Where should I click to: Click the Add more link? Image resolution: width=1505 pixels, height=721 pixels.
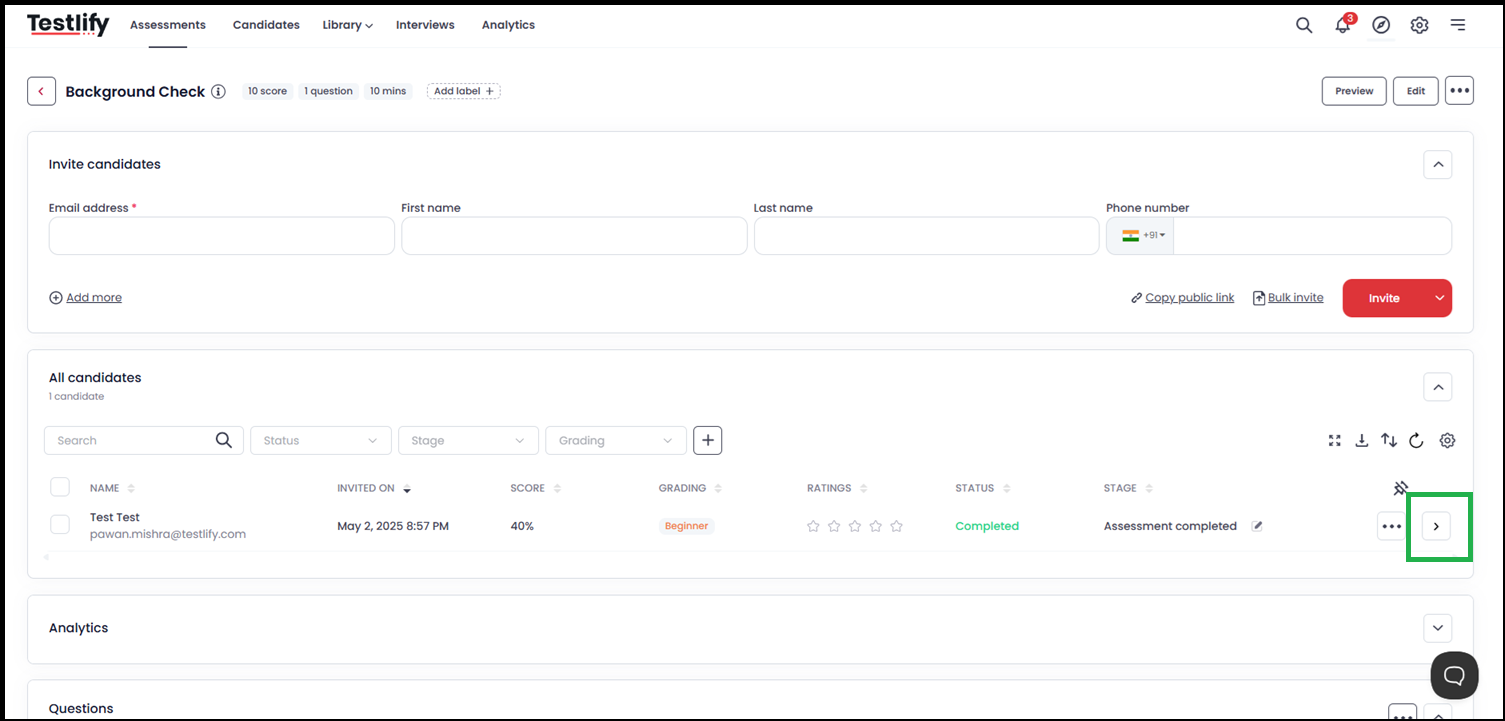pos(86,297)
